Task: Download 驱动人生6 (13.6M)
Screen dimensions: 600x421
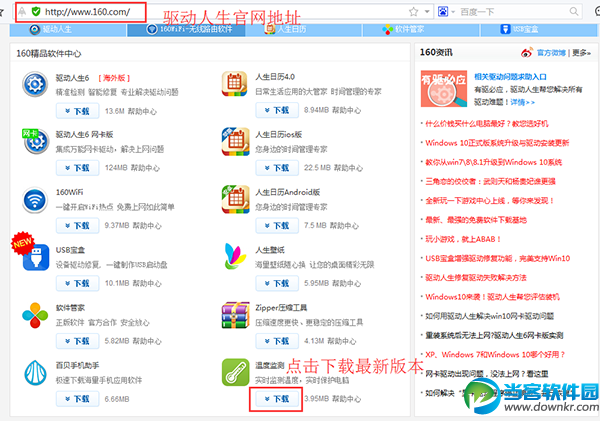Action: [x=78, y=111]
